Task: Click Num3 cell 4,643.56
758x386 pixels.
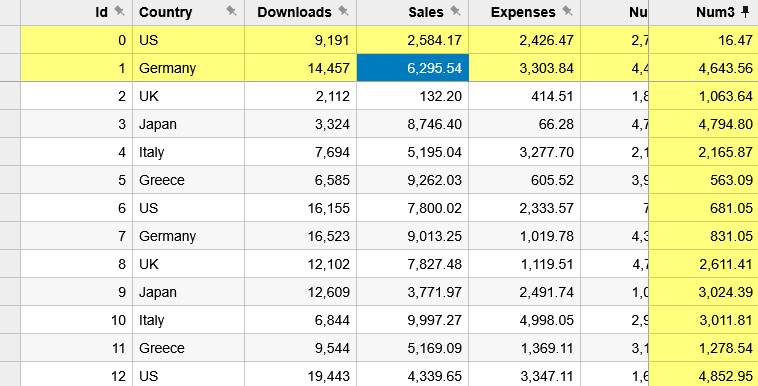Action: pos(703,68)
